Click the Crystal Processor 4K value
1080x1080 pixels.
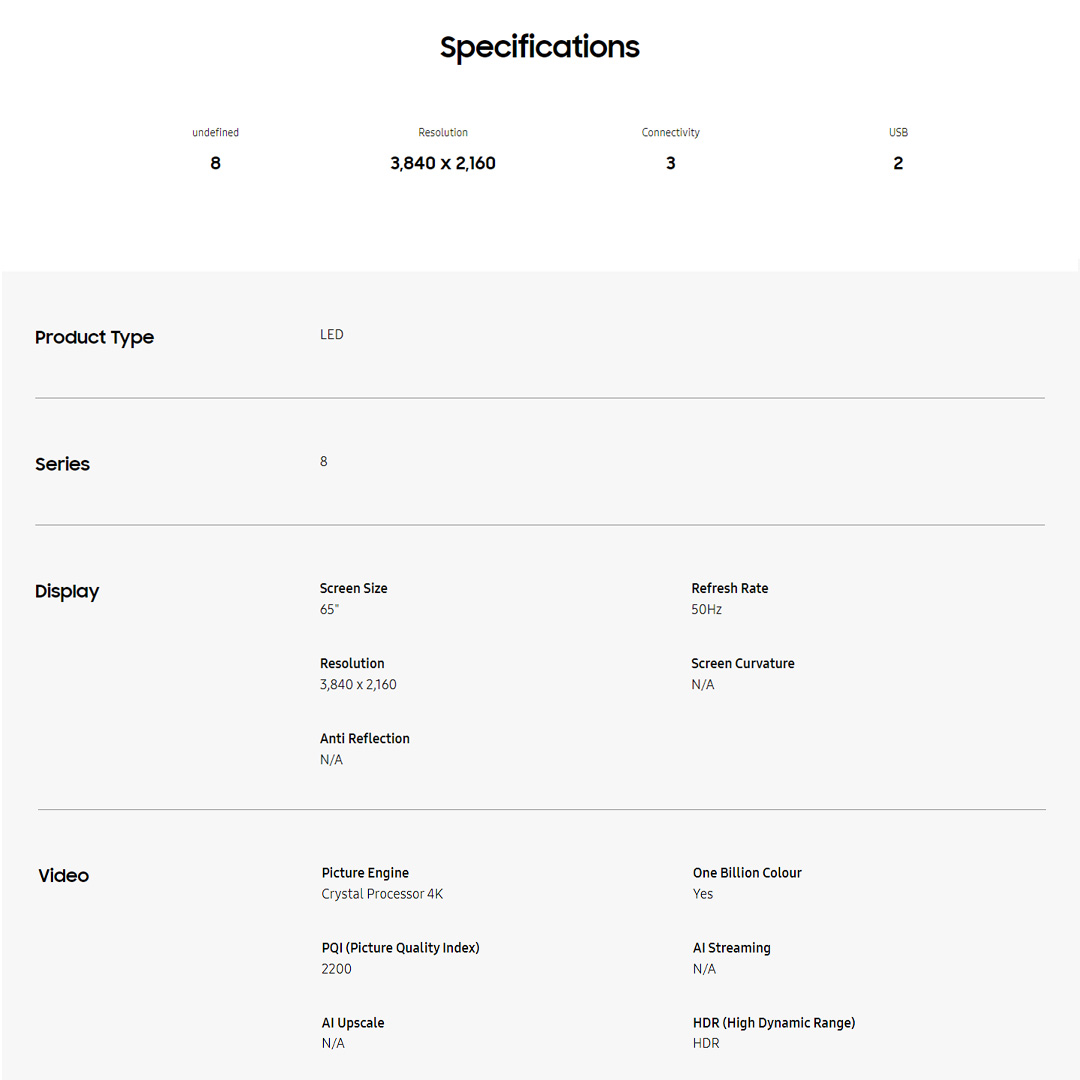(x=382, y=894)
